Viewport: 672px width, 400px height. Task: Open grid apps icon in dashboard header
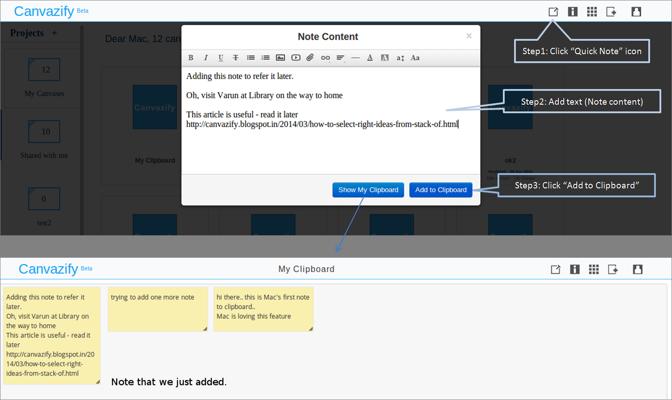tap(592, 12)
